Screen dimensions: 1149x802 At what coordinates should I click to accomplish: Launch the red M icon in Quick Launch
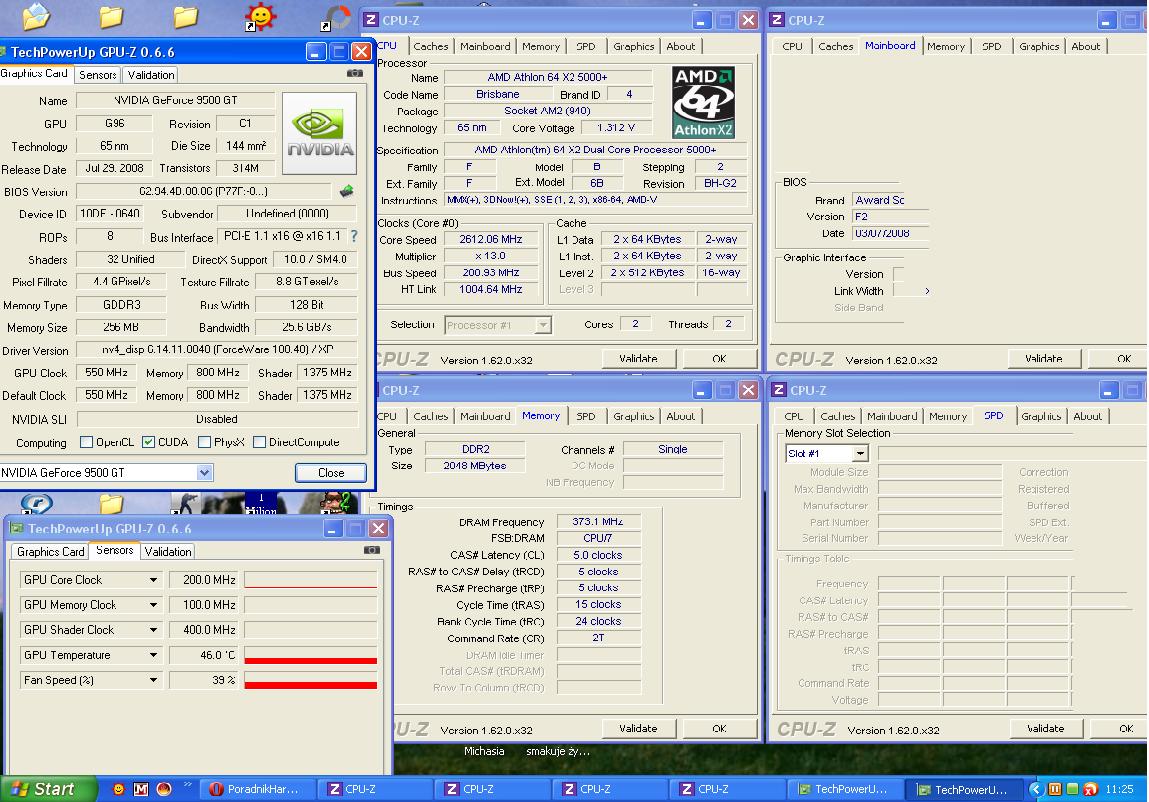(x=141, y=789)
